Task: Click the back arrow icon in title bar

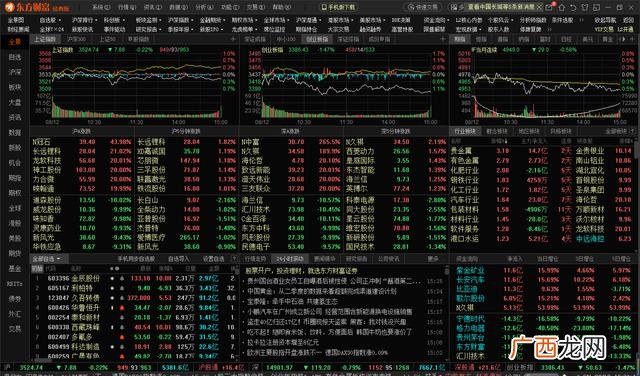Action: click(574, 7)
